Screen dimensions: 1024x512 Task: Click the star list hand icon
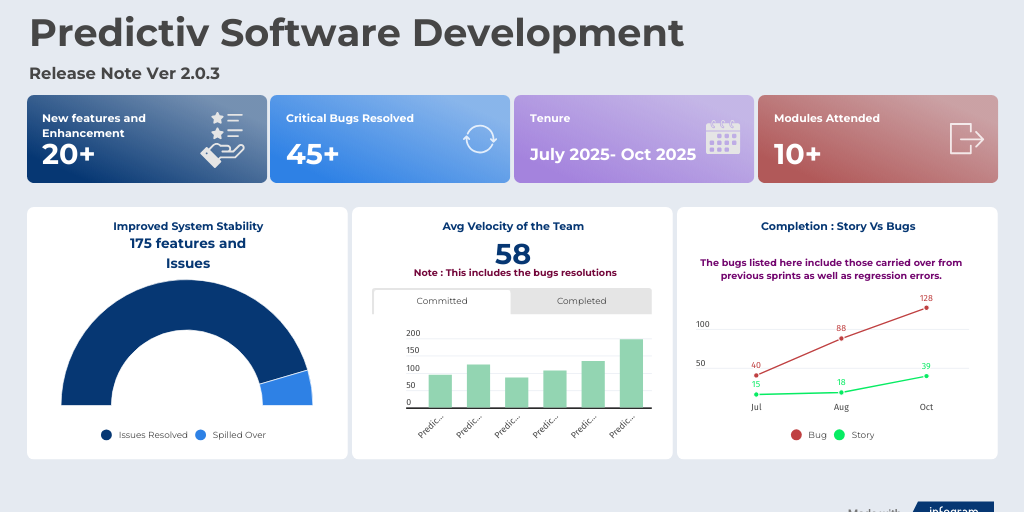tap(222, 139)
